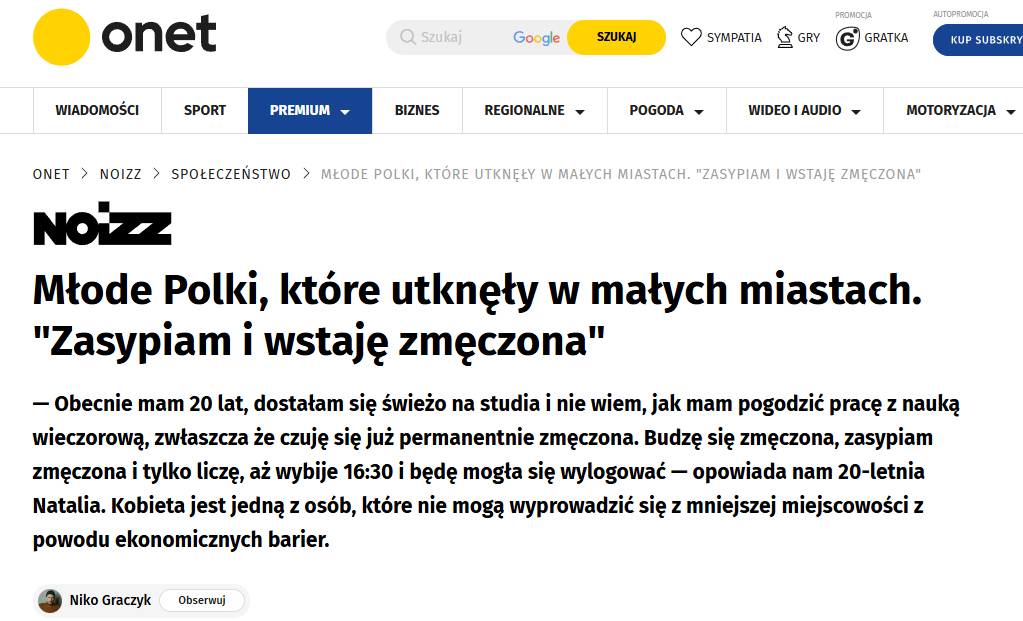
Task: Go to the Wiadomości section
Action: click(x=97, y=111)
